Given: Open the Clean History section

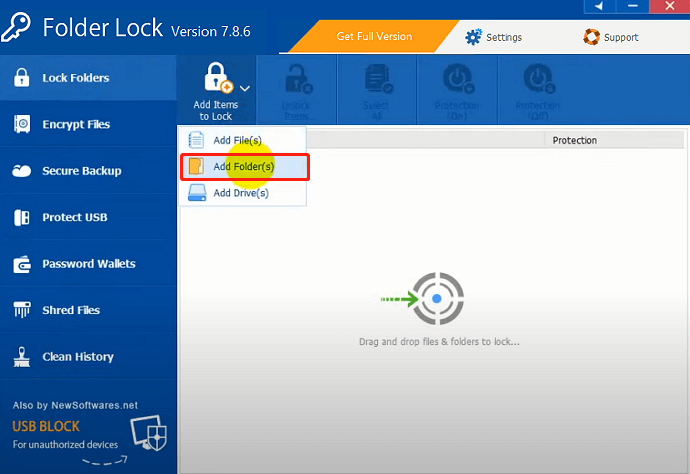Looking at the screenshot, I should [88, 357].
